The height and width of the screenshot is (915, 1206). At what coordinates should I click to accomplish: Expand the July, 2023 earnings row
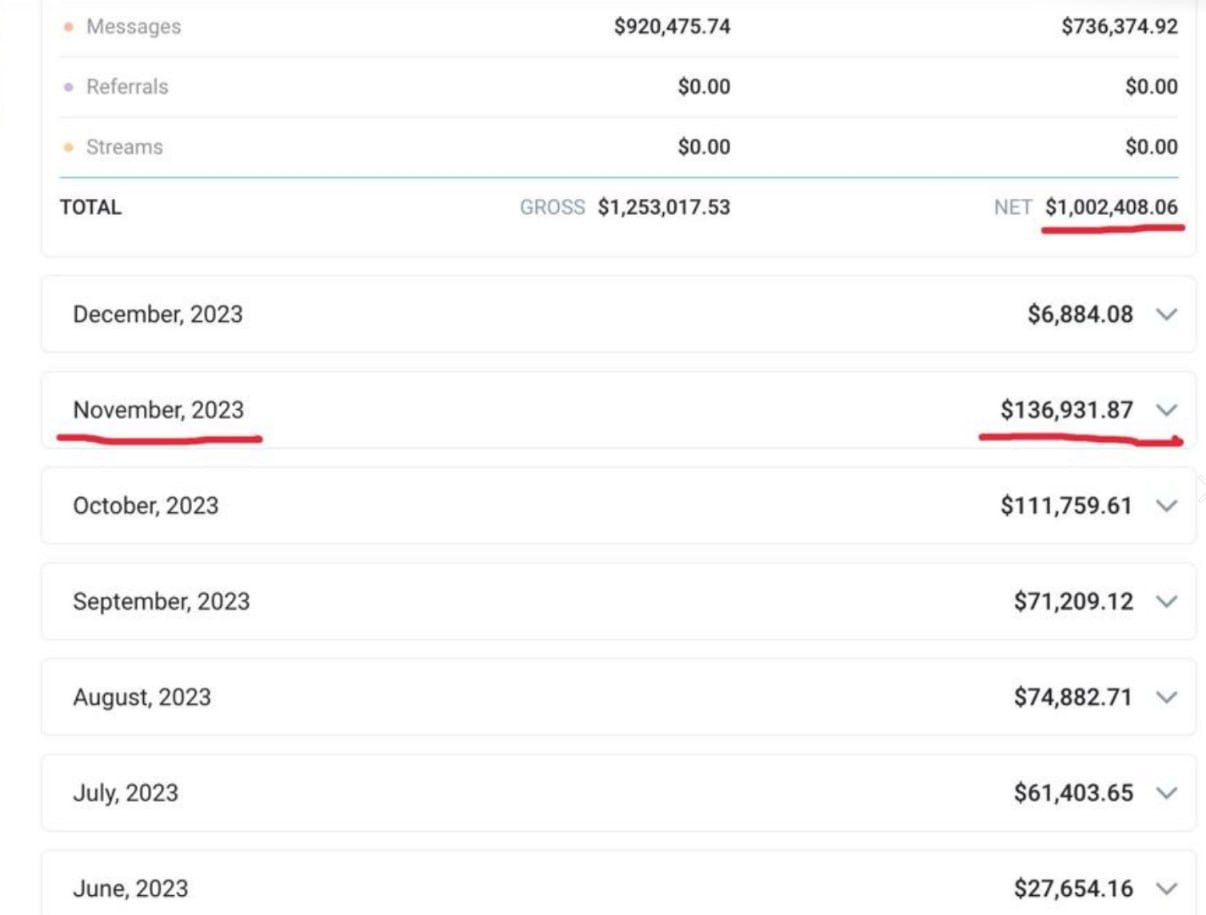click(1167, 792)
